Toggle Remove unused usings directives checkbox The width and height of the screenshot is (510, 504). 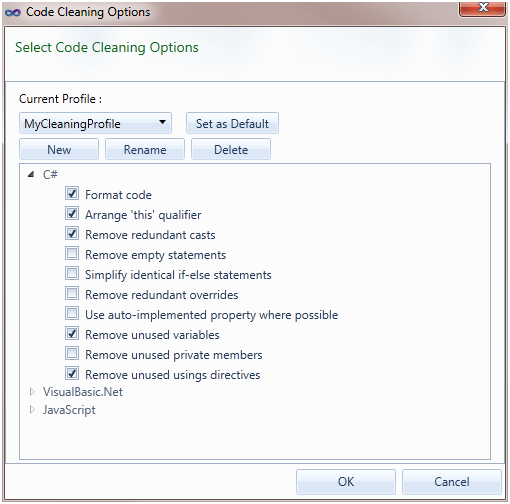(72, 373)
